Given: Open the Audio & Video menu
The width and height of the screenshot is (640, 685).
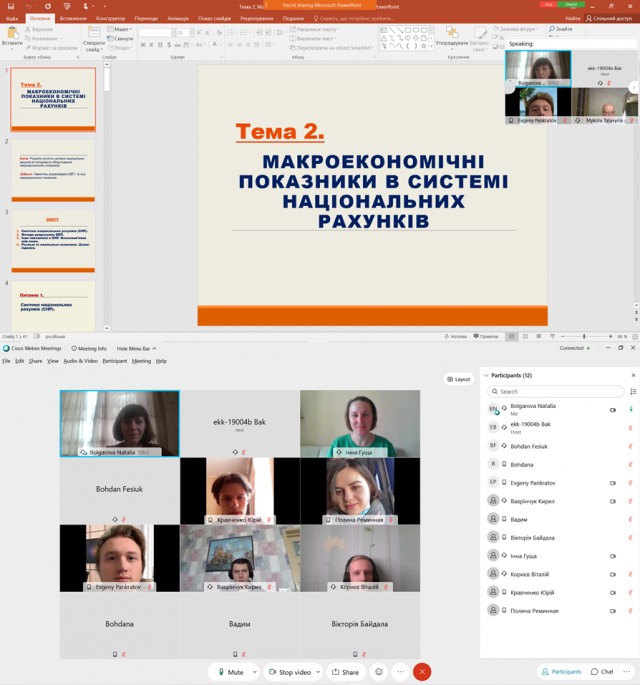Looking at the screenshot, I should [80, 361].
